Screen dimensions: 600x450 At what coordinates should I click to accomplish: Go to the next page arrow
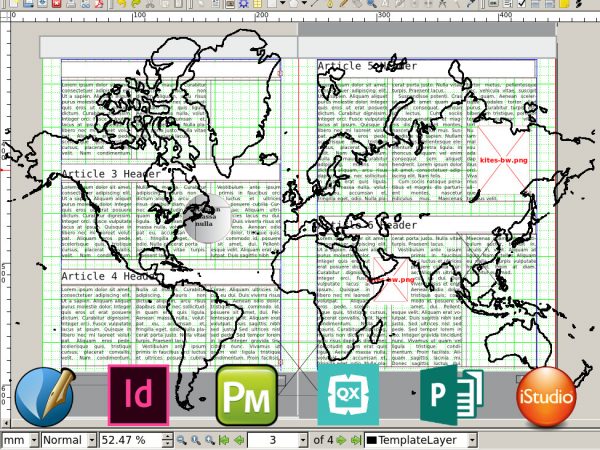pos(341,440)
